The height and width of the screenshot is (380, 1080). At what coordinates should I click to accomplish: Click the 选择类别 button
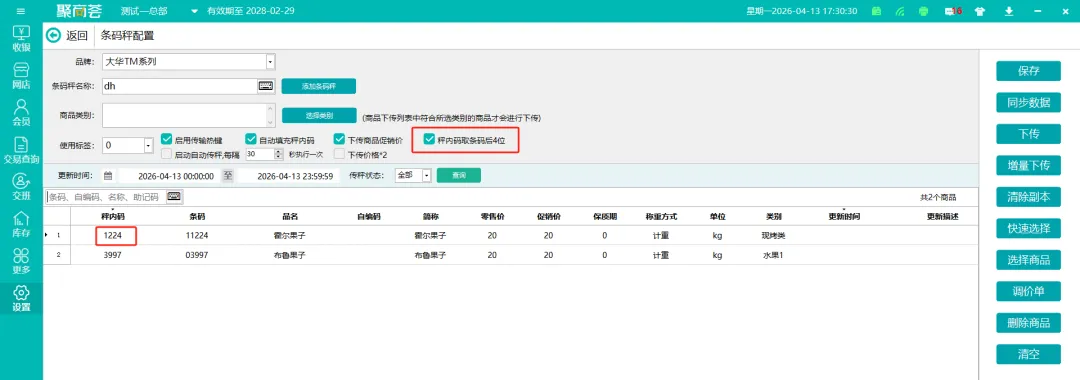coord(318,115)
